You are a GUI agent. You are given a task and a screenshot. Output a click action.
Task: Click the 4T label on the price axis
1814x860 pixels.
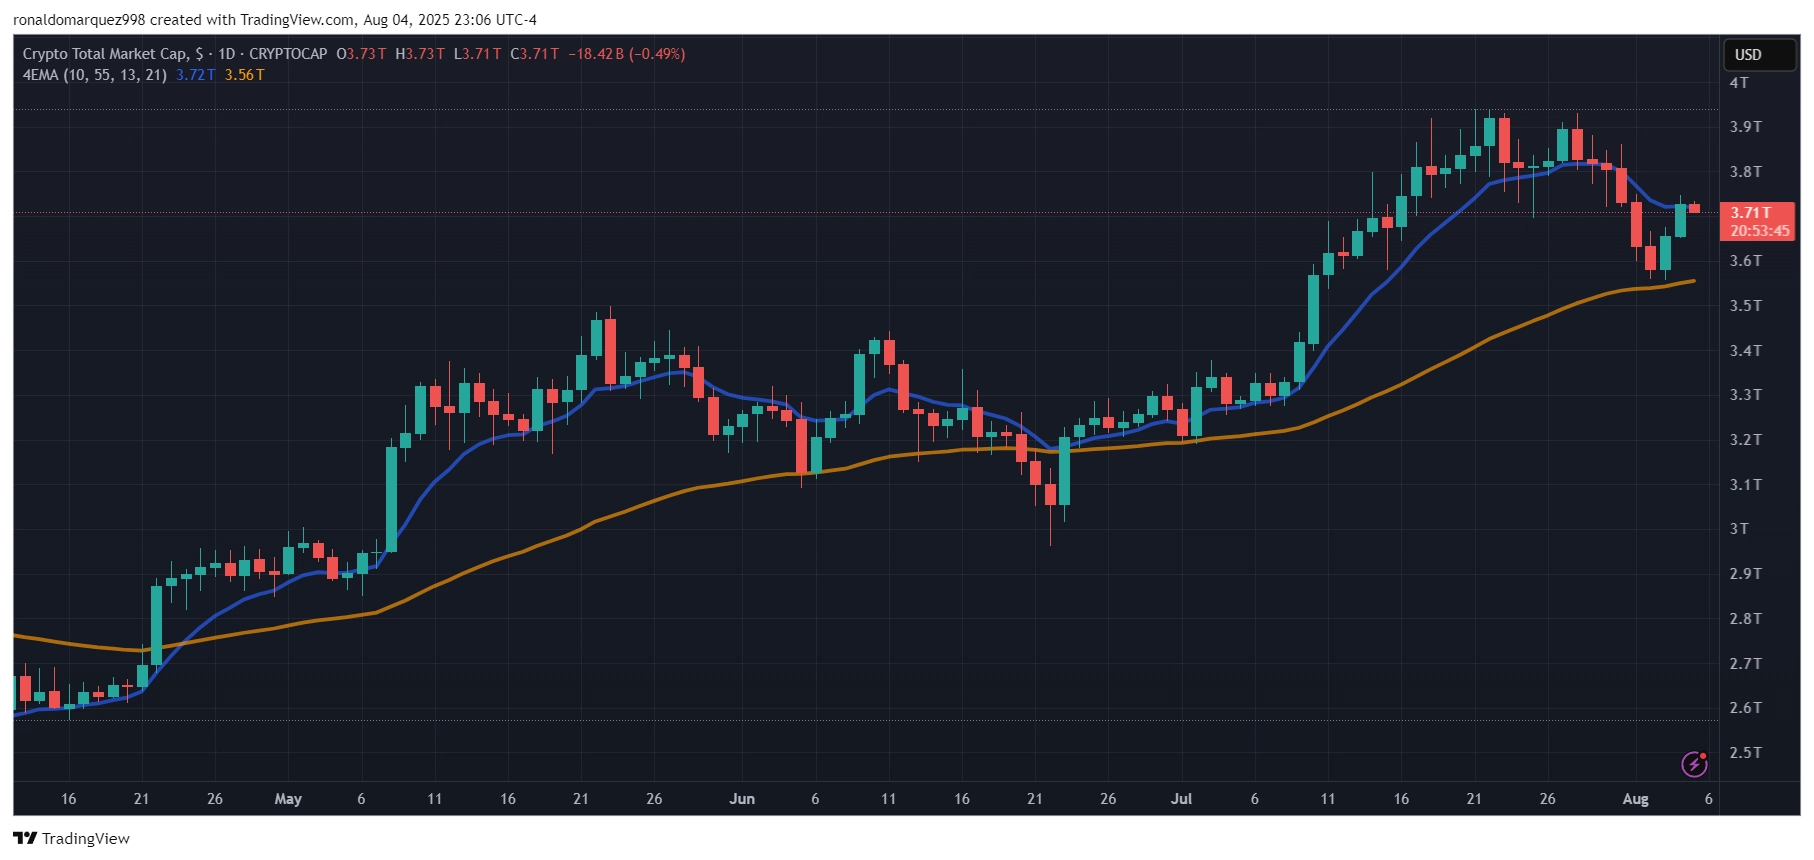tap(1740, 83)
